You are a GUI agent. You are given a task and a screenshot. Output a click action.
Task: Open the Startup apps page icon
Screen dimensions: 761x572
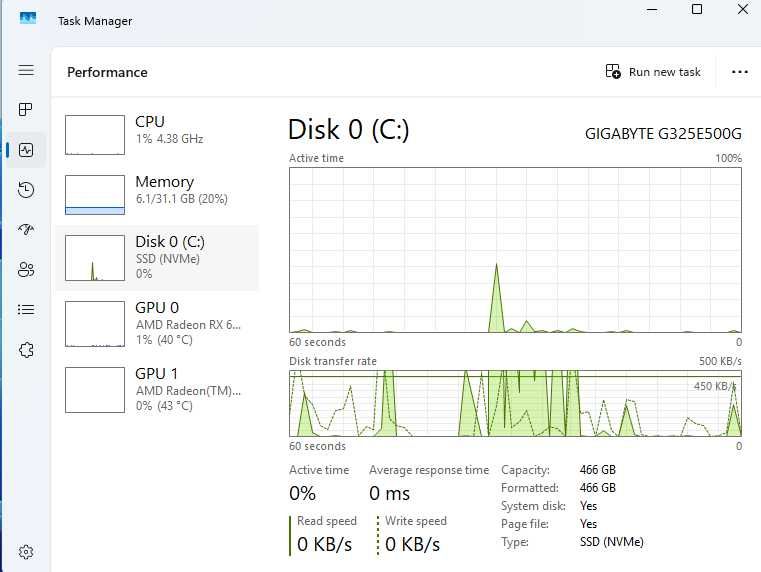26,230
